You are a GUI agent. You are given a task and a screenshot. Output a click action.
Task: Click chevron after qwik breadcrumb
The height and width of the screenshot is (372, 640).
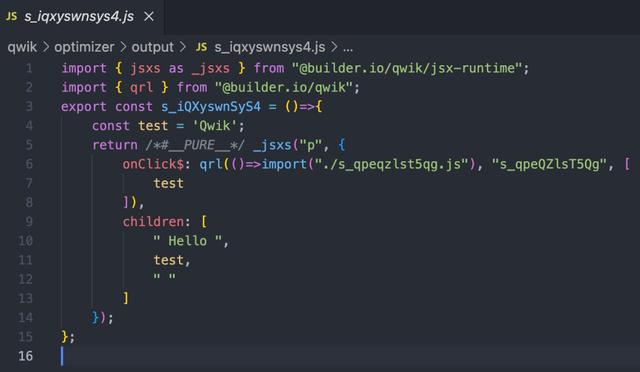46,47
